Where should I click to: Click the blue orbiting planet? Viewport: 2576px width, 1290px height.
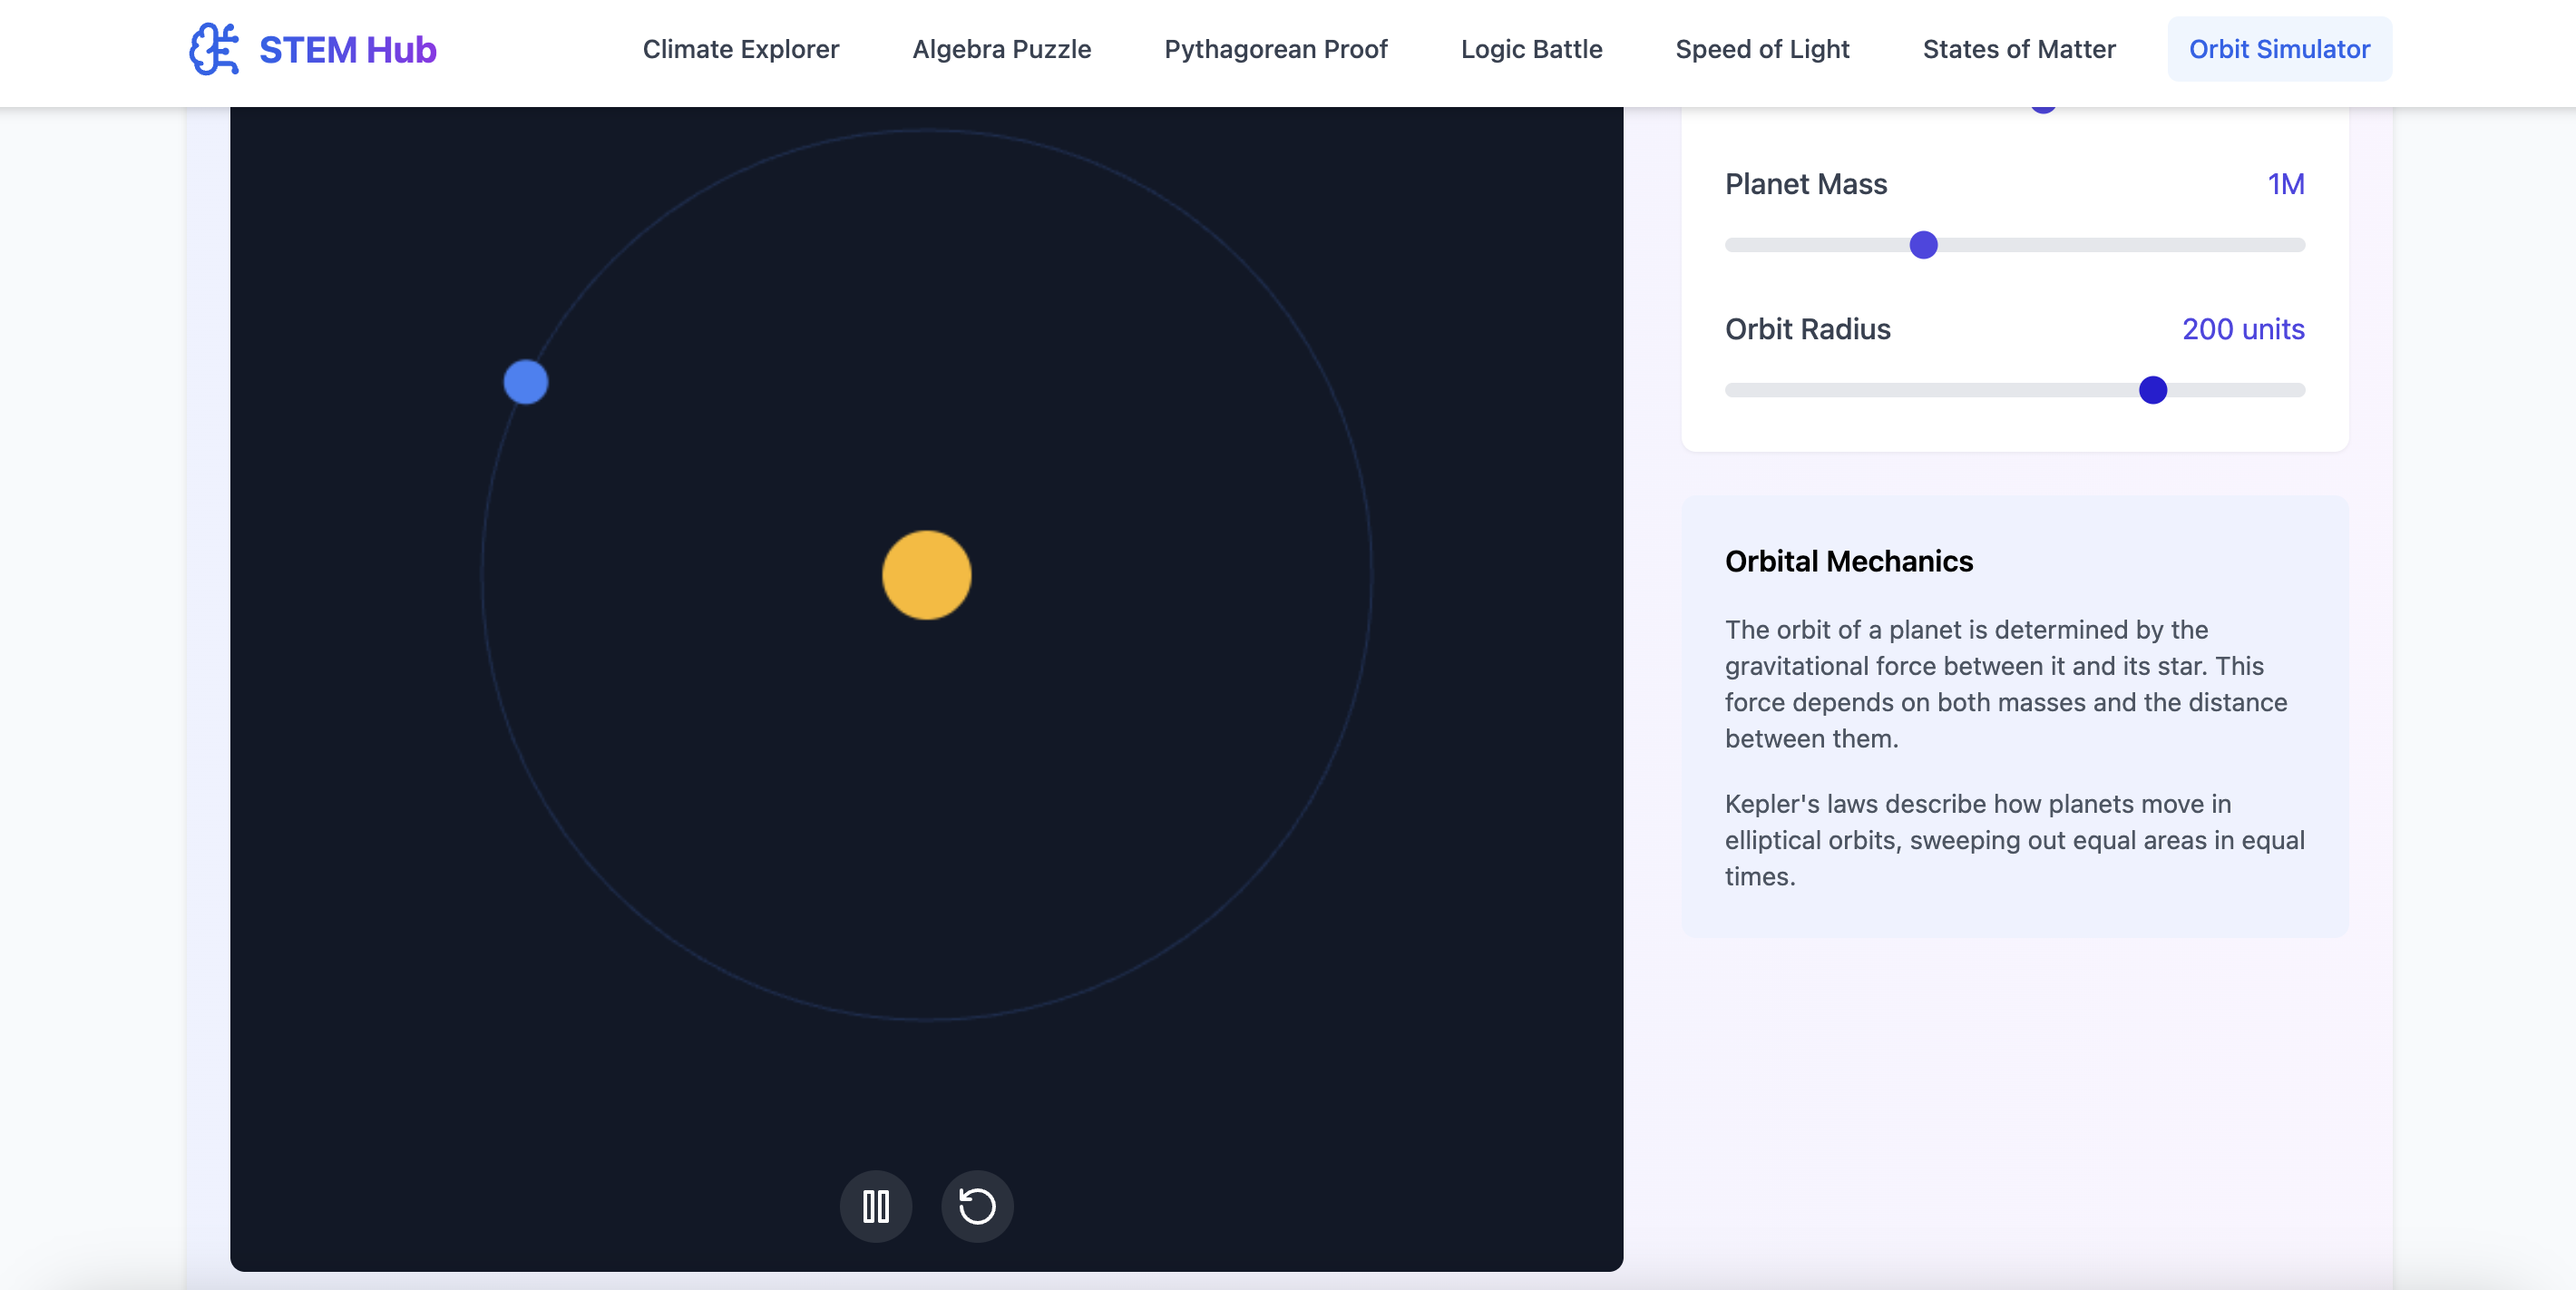tap(525, 382)
